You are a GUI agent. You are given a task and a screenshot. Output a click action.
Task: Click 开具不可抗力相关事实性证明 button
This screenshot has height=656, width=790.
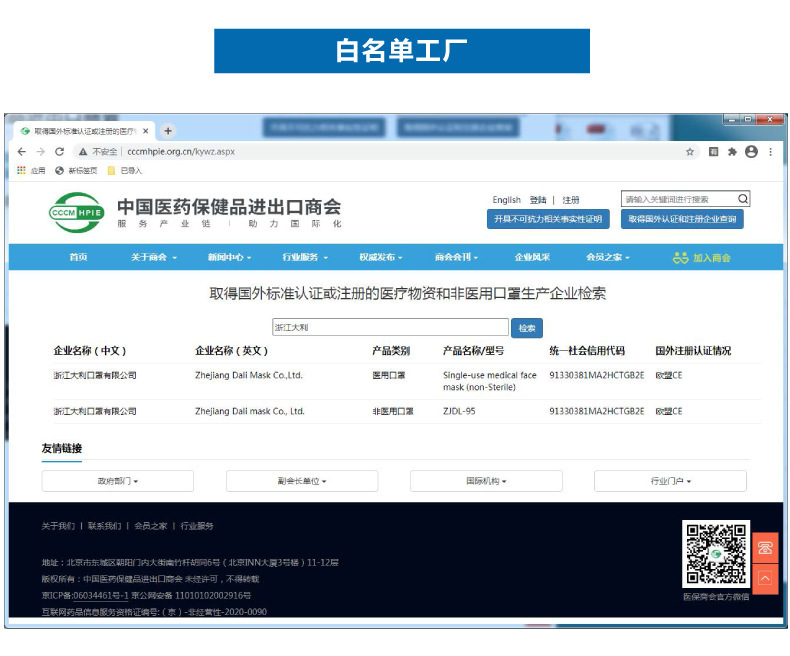coord(548,219)
